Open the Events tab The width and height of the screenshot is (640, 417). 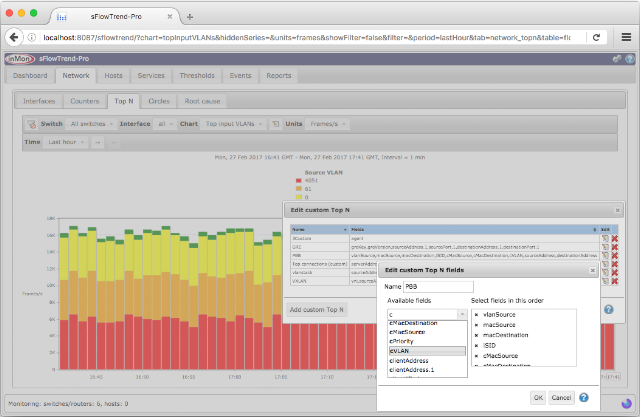pos(240,76)
